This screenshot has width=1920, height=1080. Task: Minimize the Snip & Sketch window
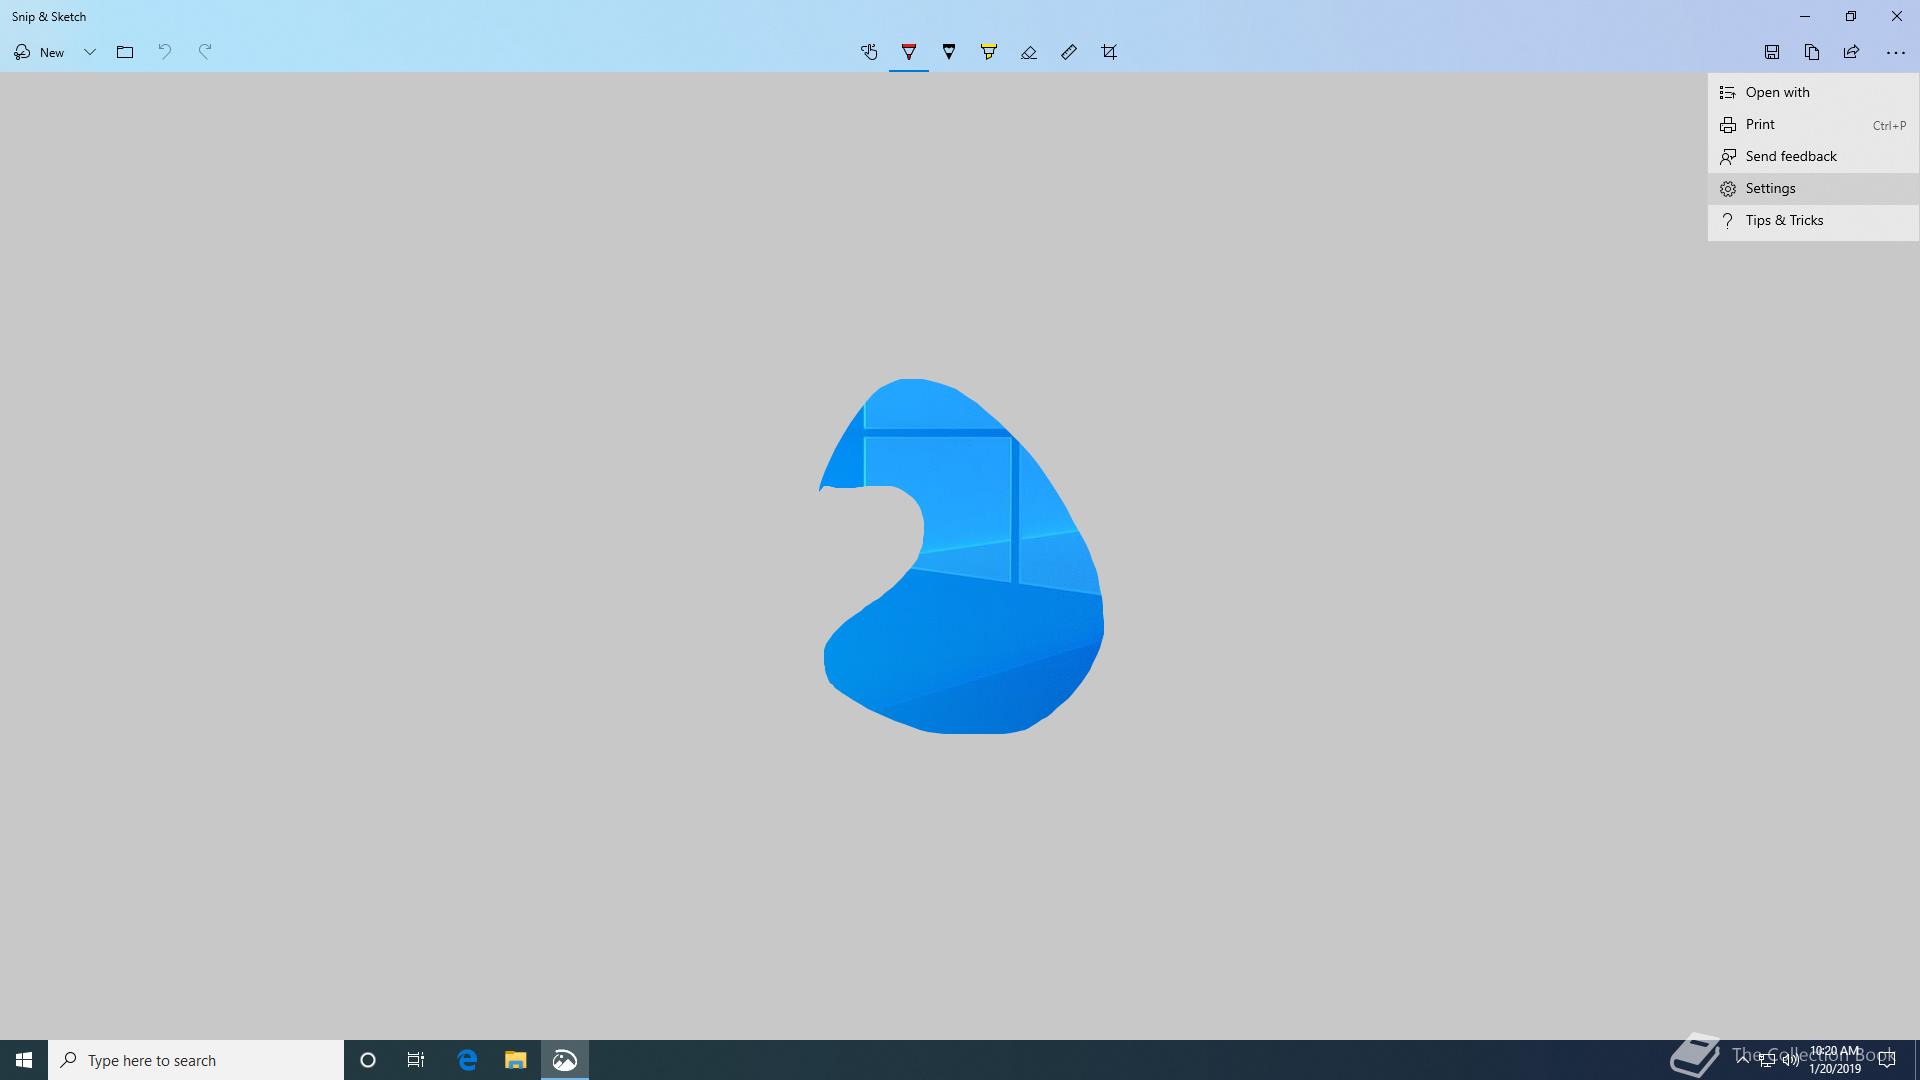[x=1805, y=16]
